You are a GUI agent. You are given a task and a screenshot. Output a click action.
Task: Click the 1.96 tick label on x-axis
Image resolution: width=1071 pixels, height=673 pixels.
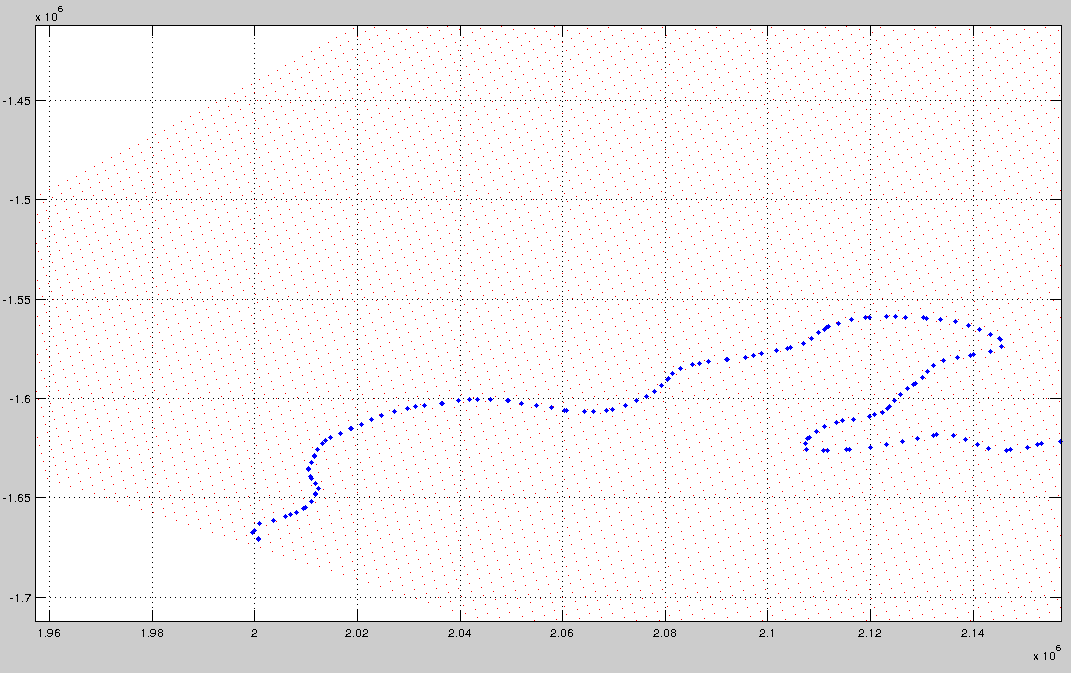click(x=50, y=634)
